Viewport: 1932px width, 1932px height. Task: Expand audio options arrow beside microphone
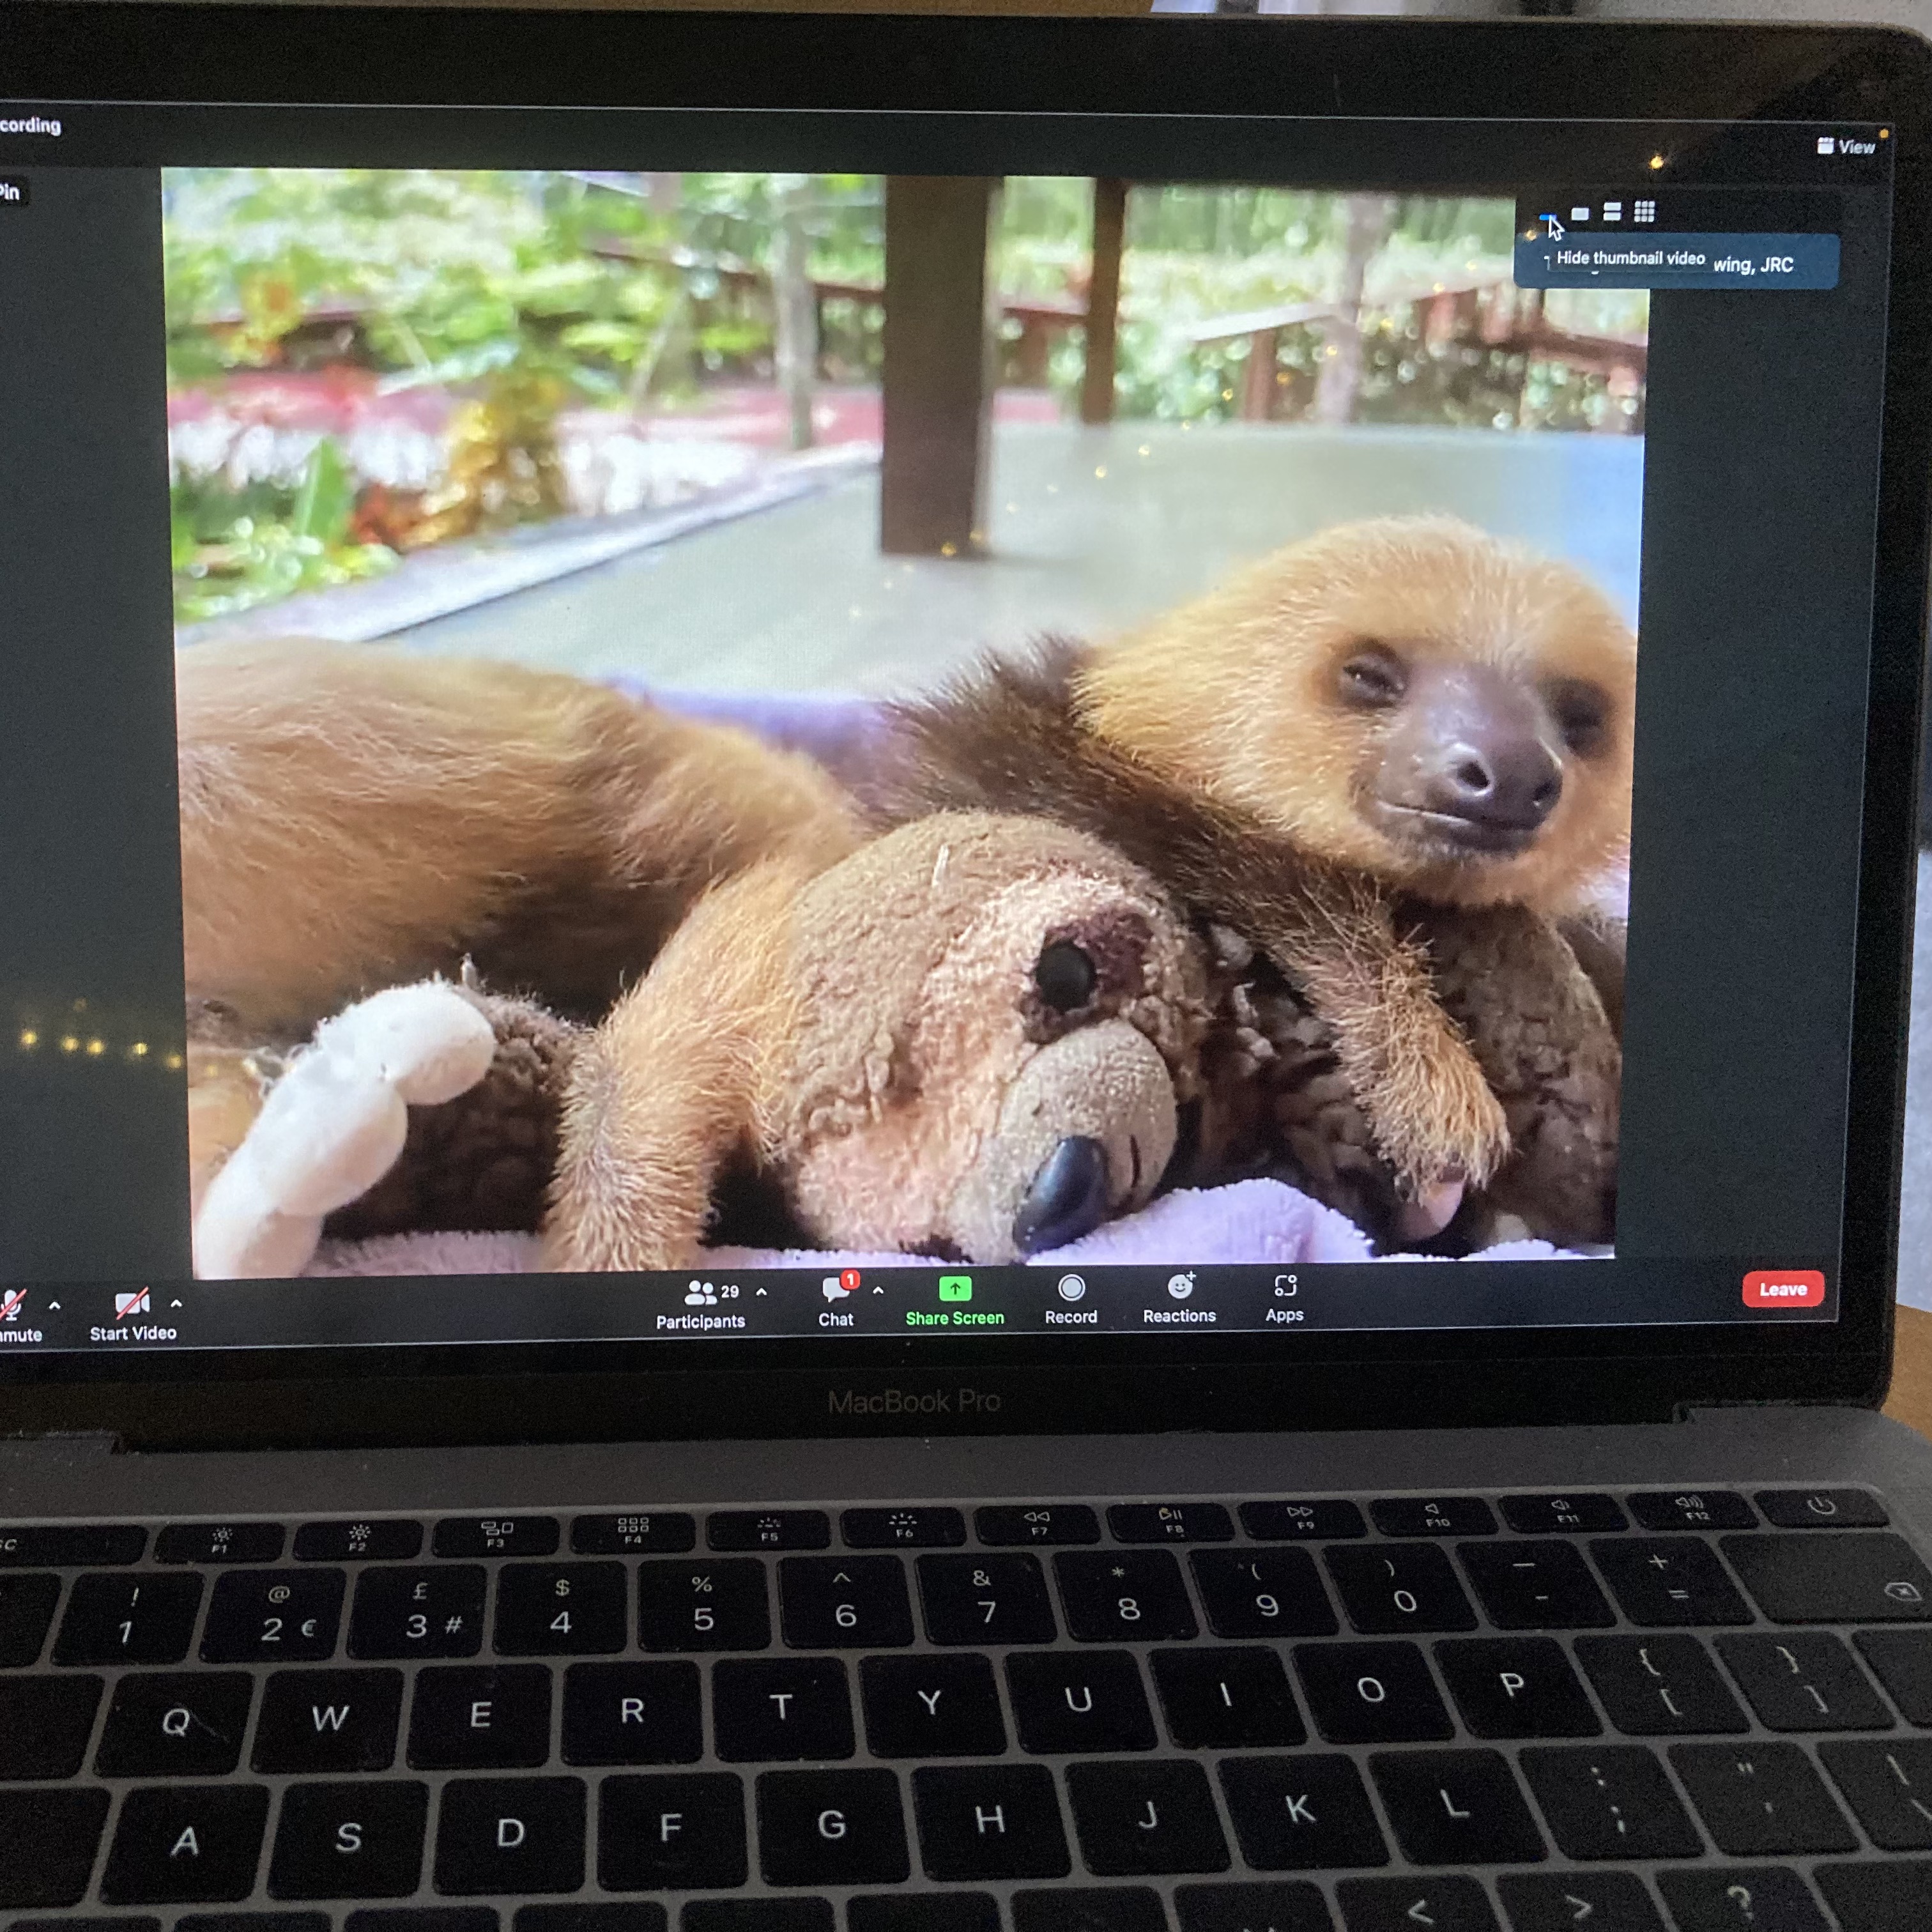54,1305
